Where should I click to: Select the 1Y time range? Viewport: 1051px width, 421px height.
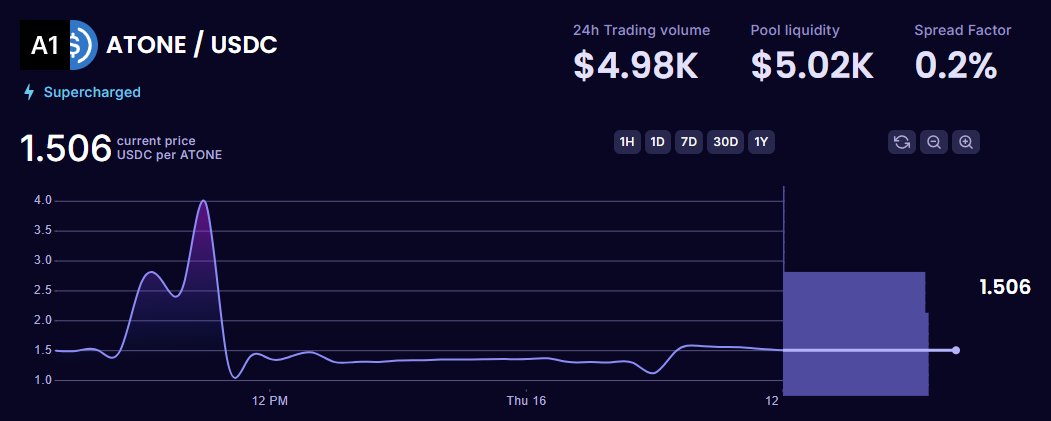point(761,142)
